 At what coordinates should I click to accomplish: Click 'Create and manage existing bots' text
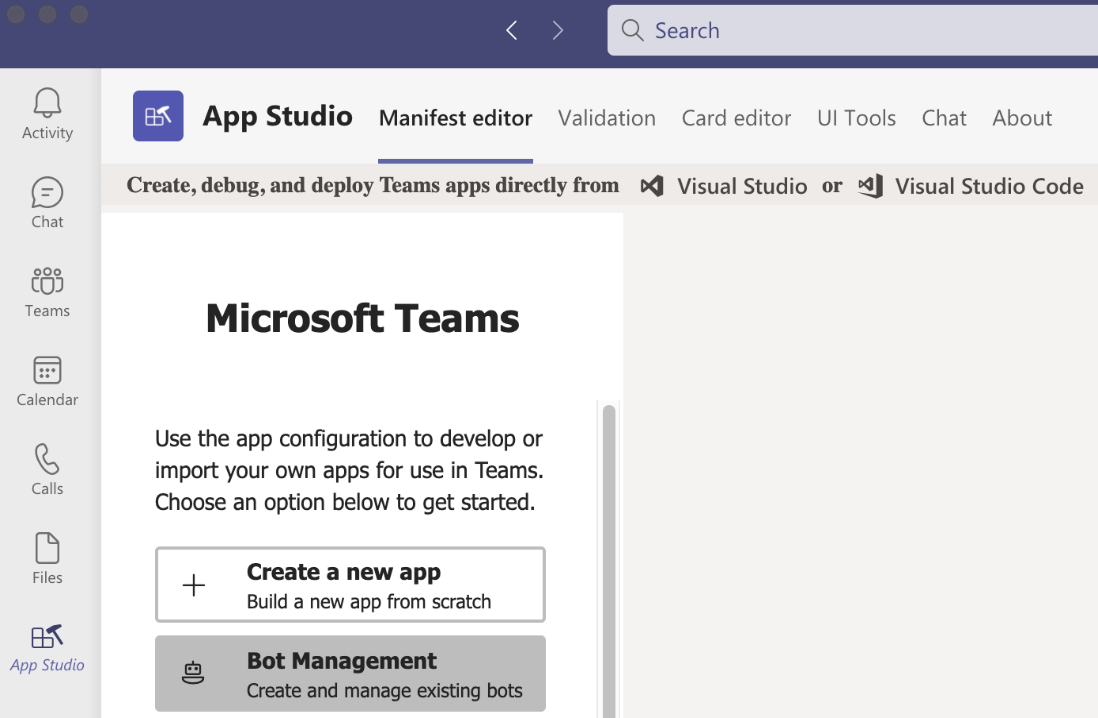click(x=384, y=691)
